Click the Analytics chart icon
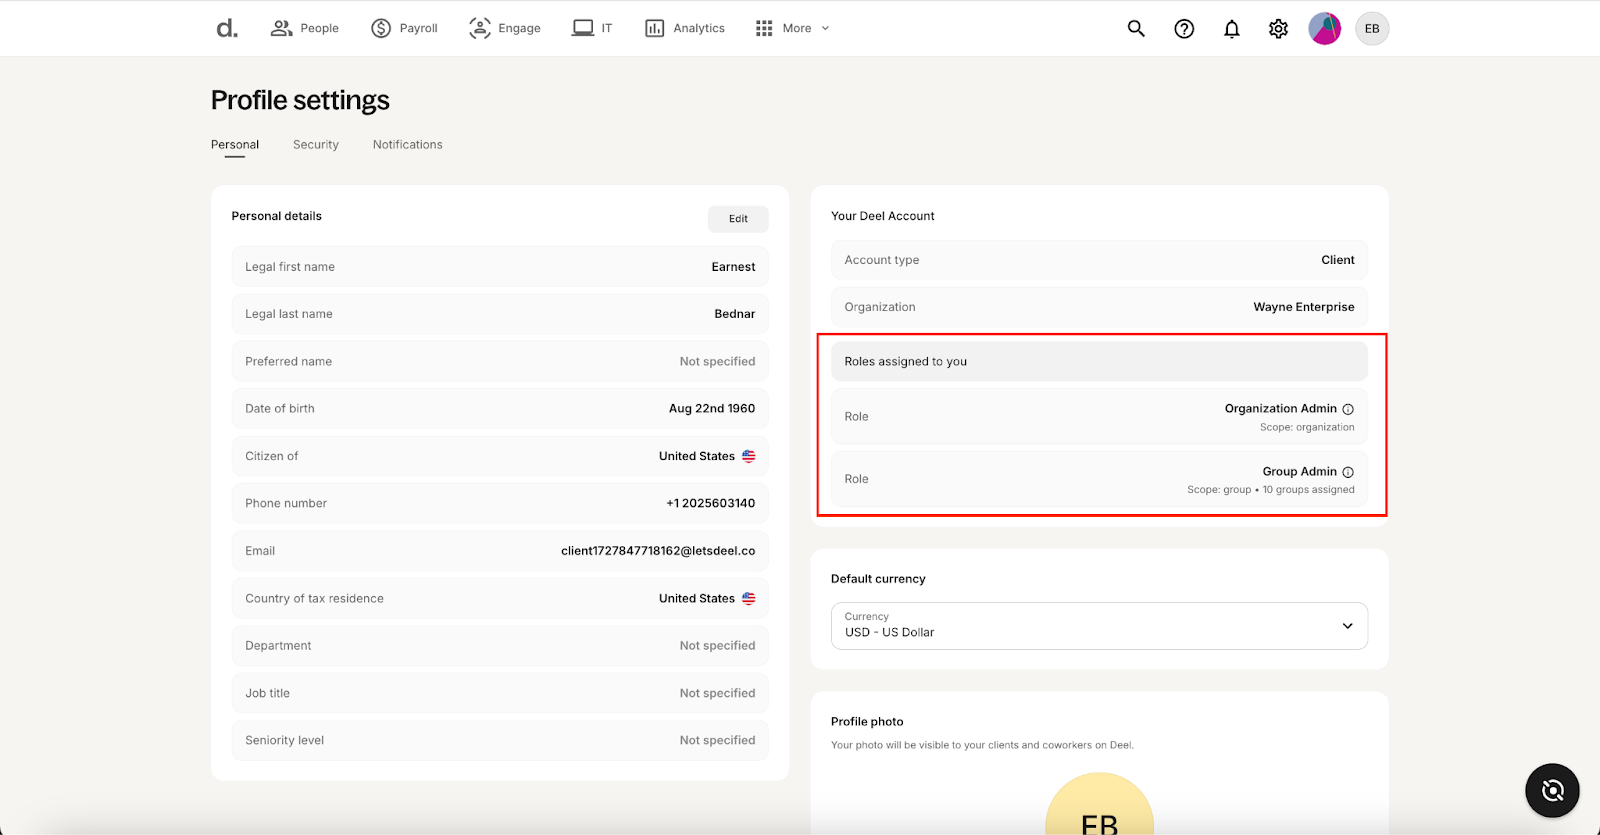The height and width of the screenshot is (835, 1600). [x=655, y=28]
